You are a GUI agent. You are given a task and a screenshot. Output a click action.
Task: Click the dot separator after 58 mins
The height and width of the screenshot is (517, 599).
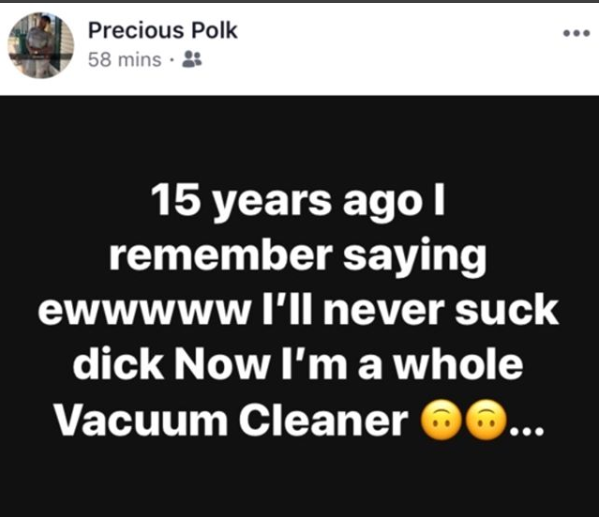click(172, 60)
